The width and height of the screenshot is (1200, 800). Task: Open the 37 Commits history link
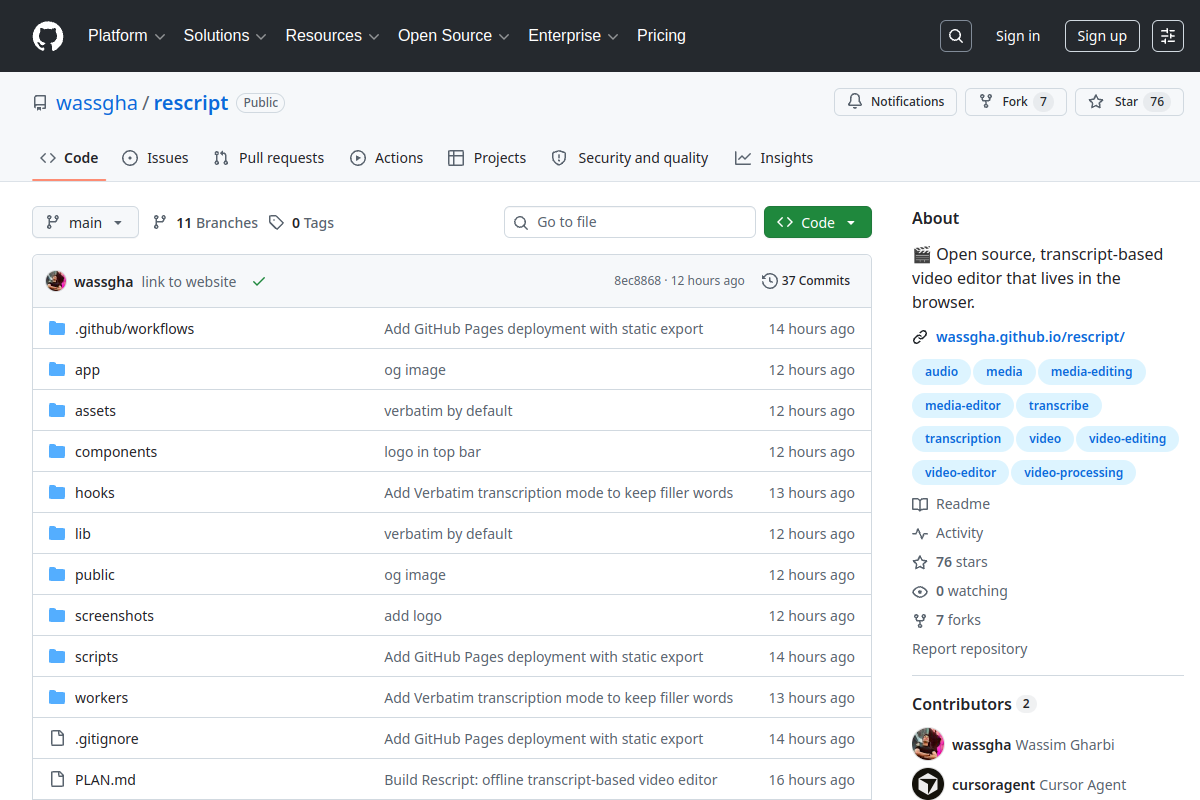[806, 281]
